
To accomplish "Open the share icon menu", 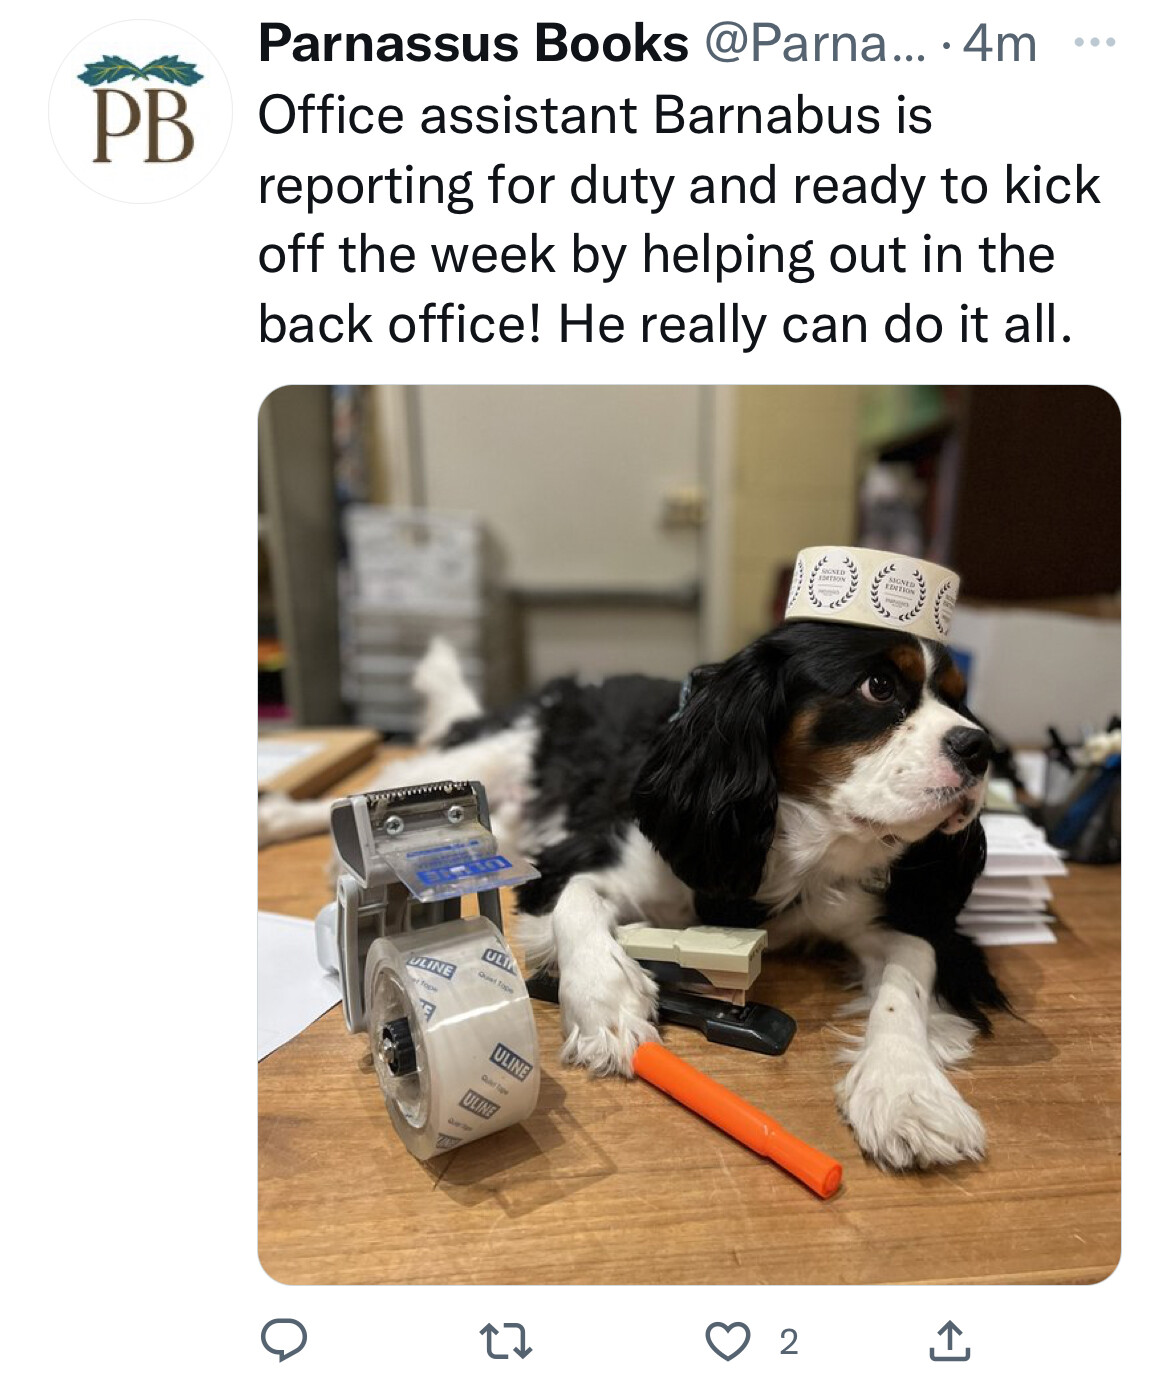I will tap(949, 1341).
